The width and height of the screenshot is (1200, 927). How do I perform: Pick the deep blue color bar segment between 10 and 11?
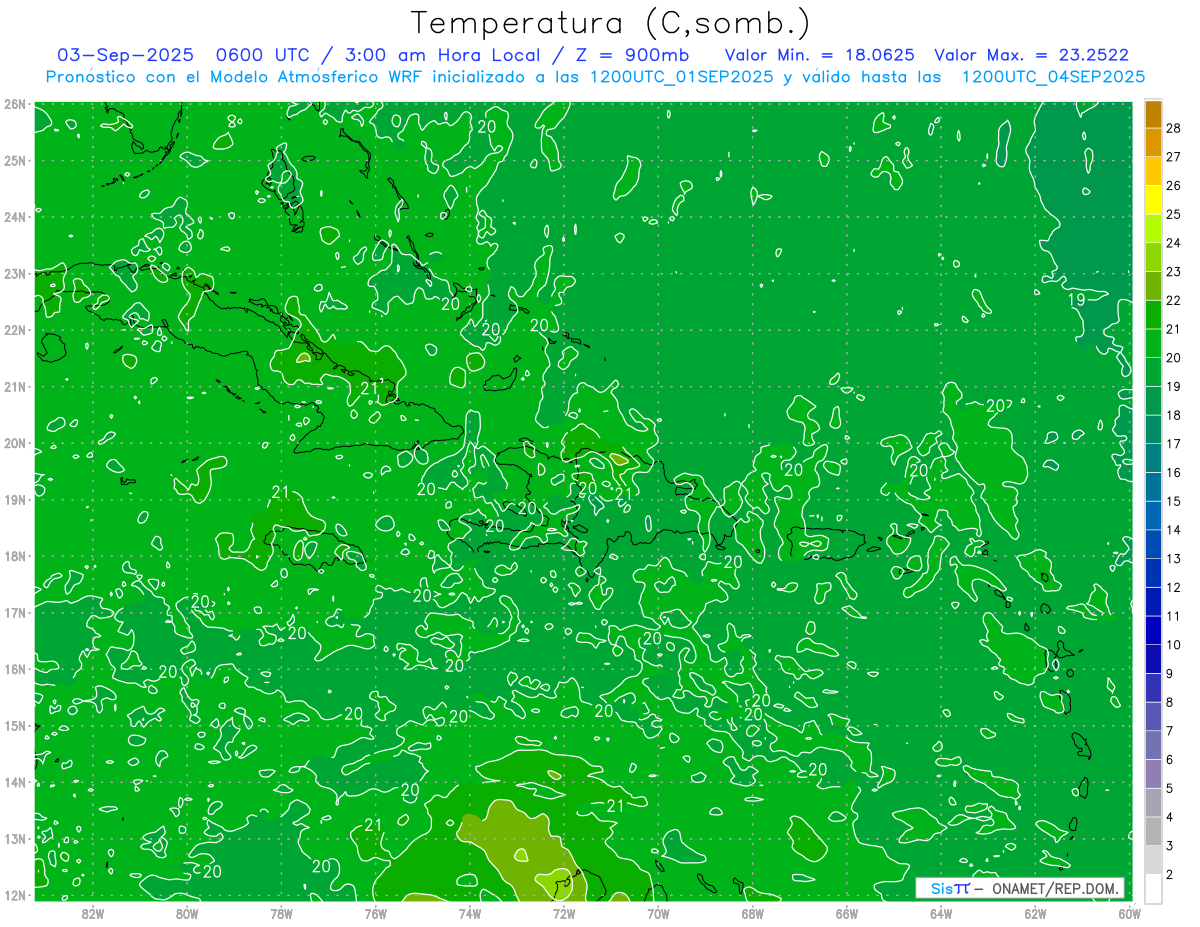point(1153,630)
